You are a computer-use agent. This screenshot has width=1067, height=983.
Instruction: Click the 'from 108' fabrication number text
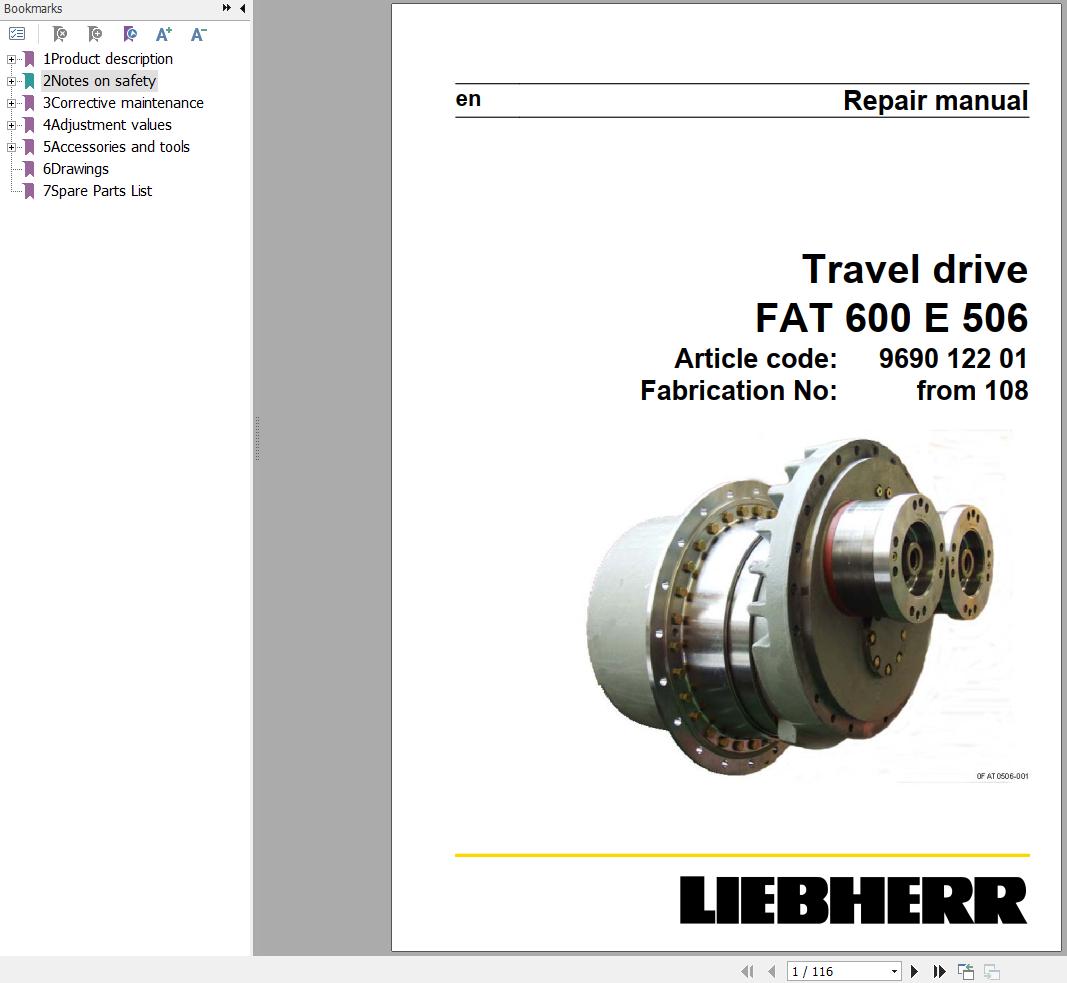point(972,390)
